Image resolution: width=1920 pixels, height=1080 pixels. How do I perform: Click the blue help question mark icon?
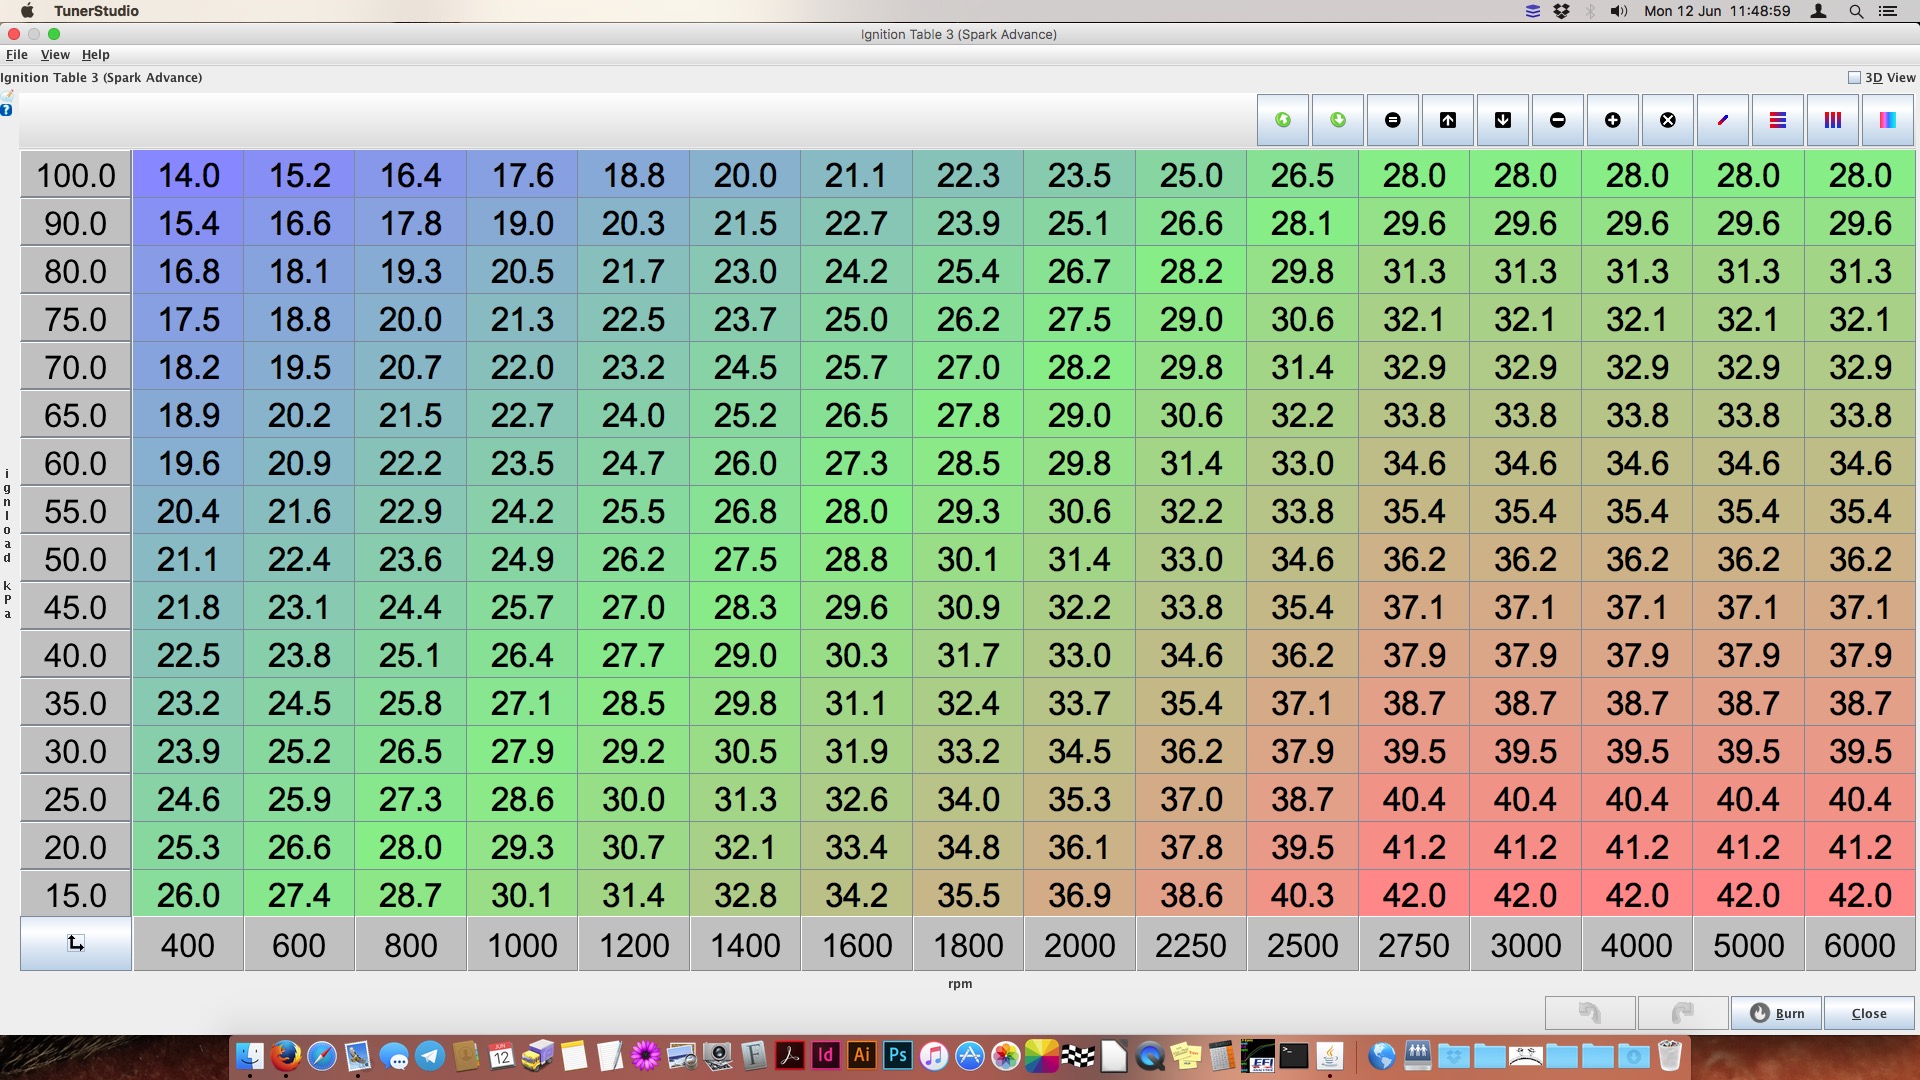click(x=6, y=110)
